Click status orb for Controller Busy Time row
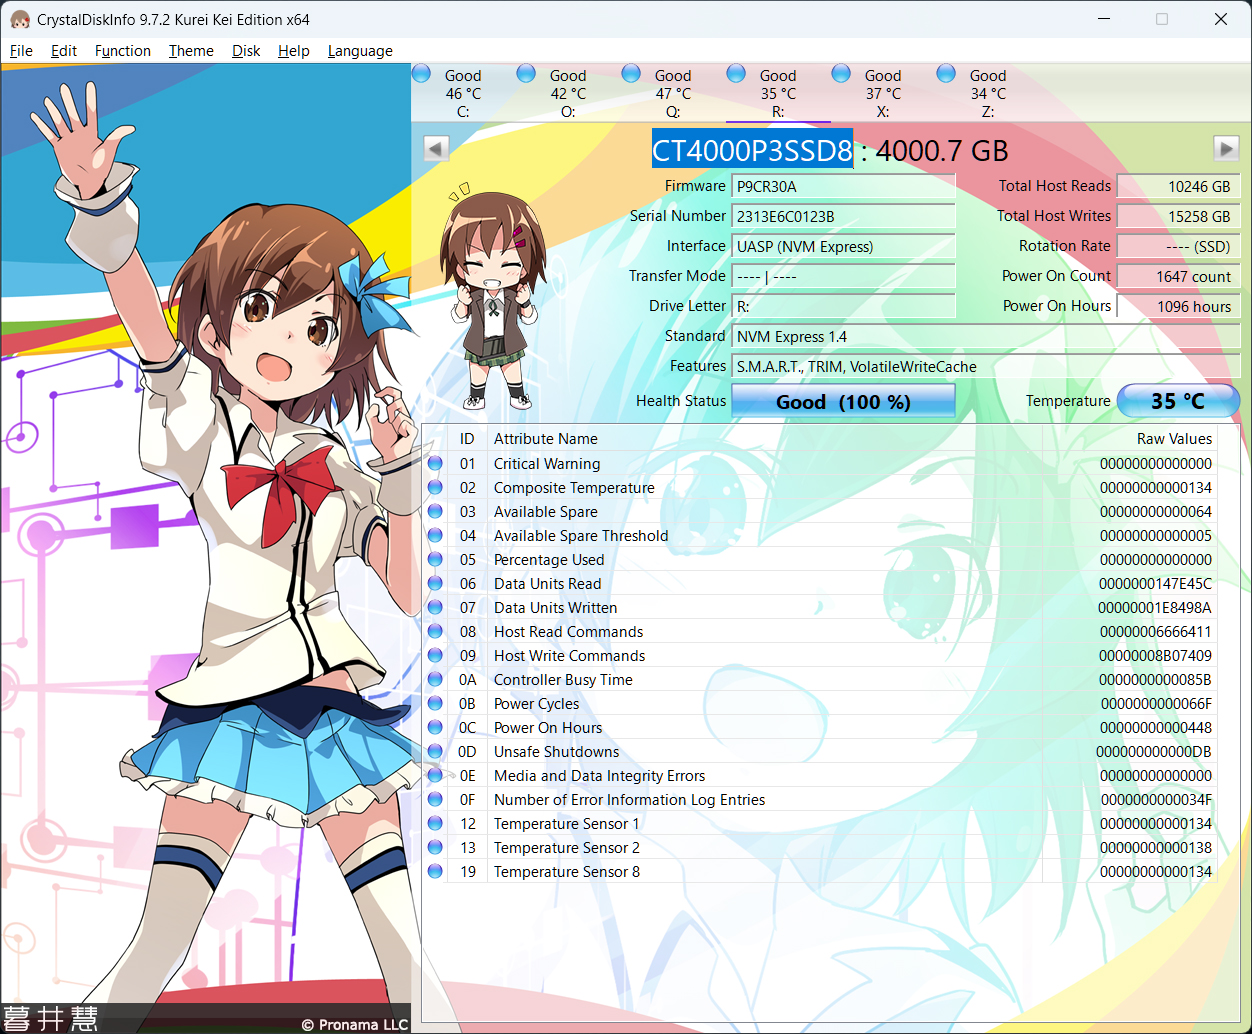1252x1034 pixels. 435,680
